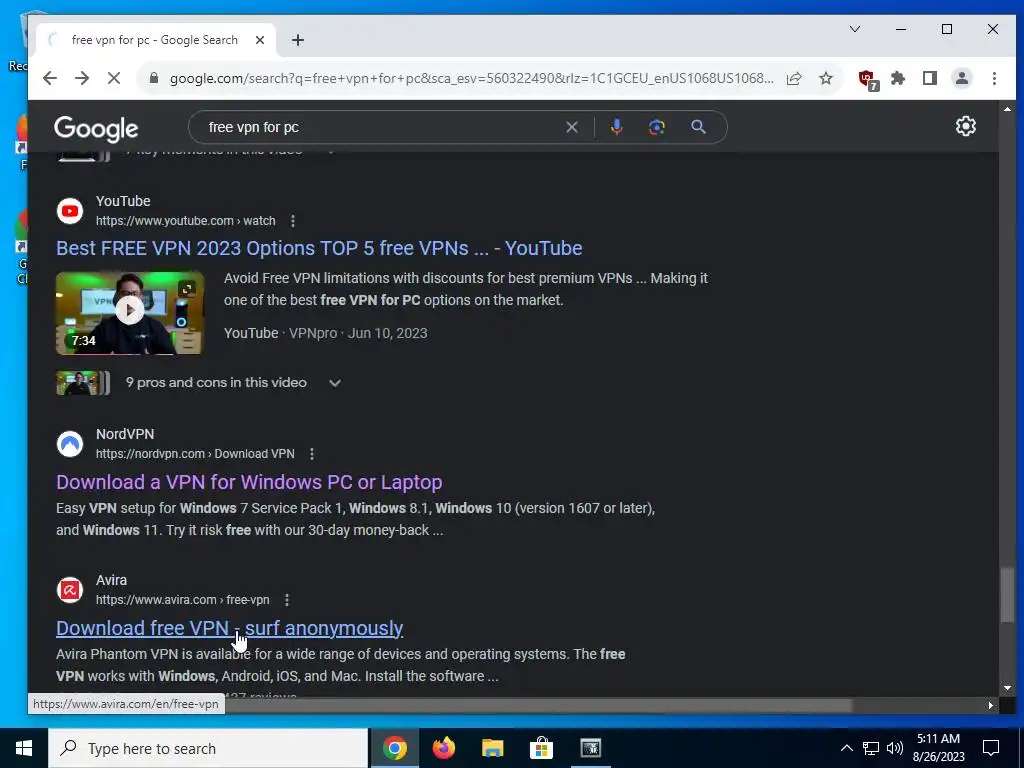This screenshot has width=1024, height=768.
Task: Go back to the previous page
Action: (50, 78)
